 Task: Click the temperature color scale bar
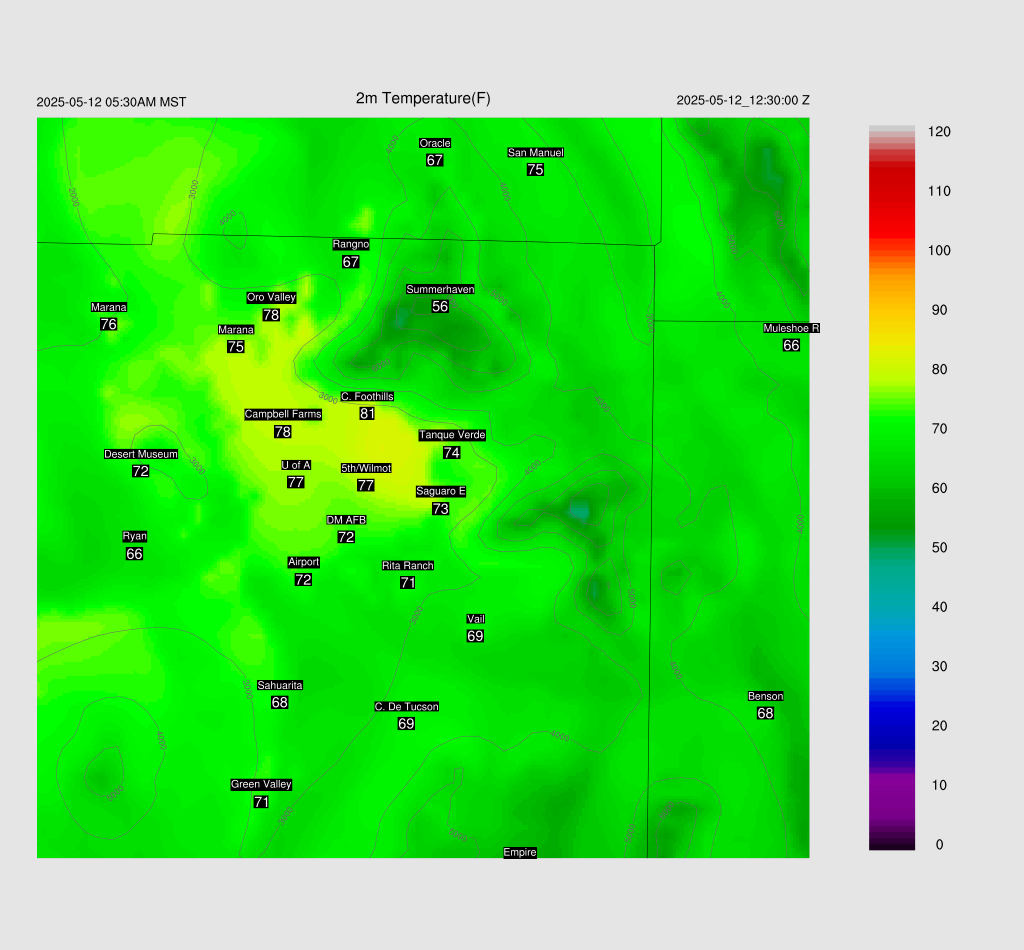click(891, 488)
